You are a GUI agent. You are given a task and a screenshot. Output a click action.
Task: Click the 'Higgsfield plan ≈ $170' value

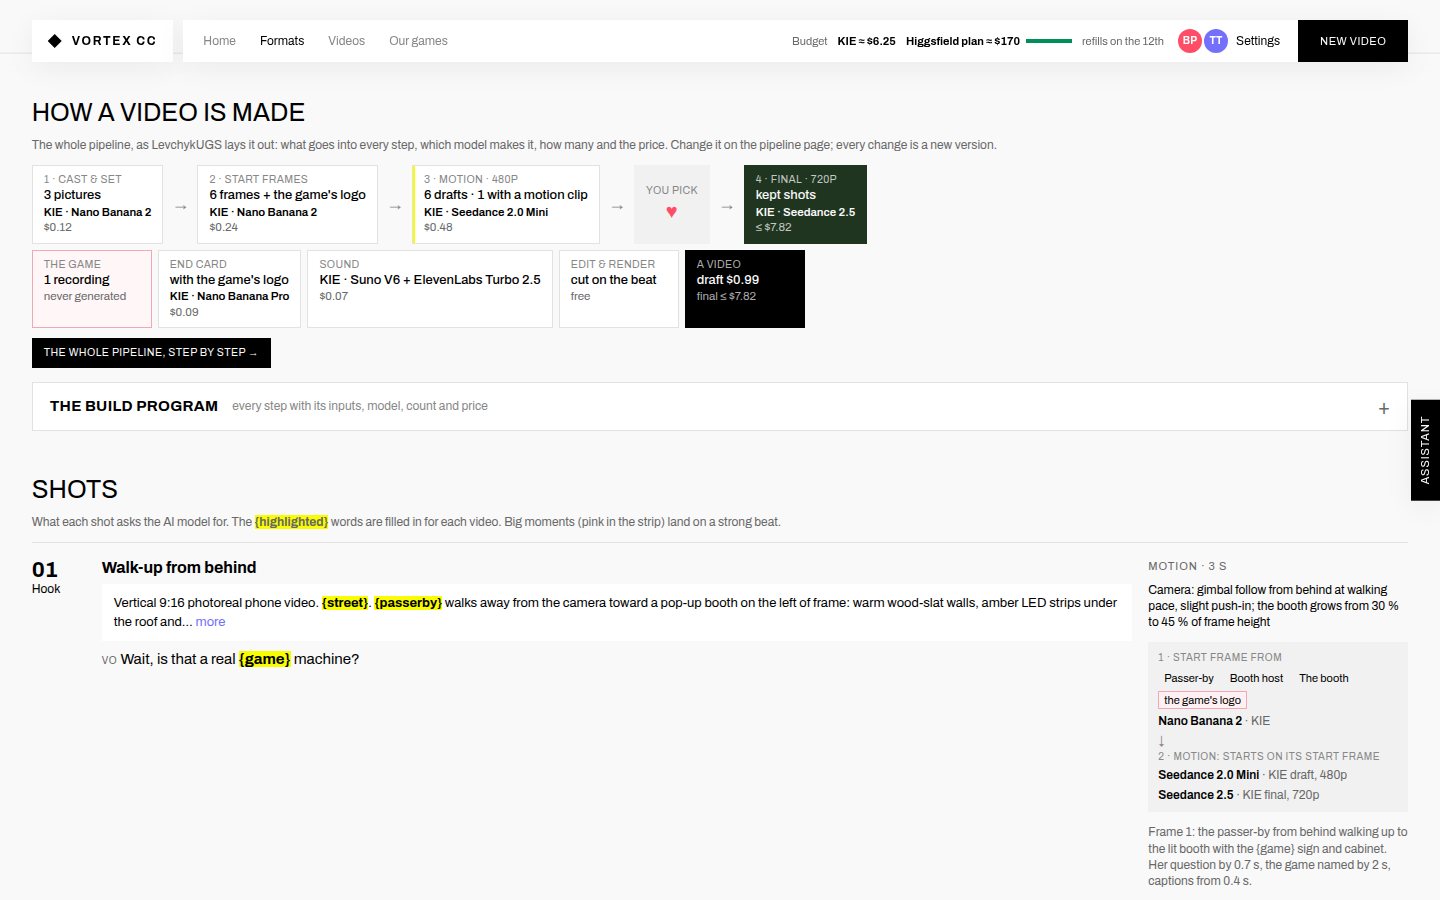coord(963,41)
